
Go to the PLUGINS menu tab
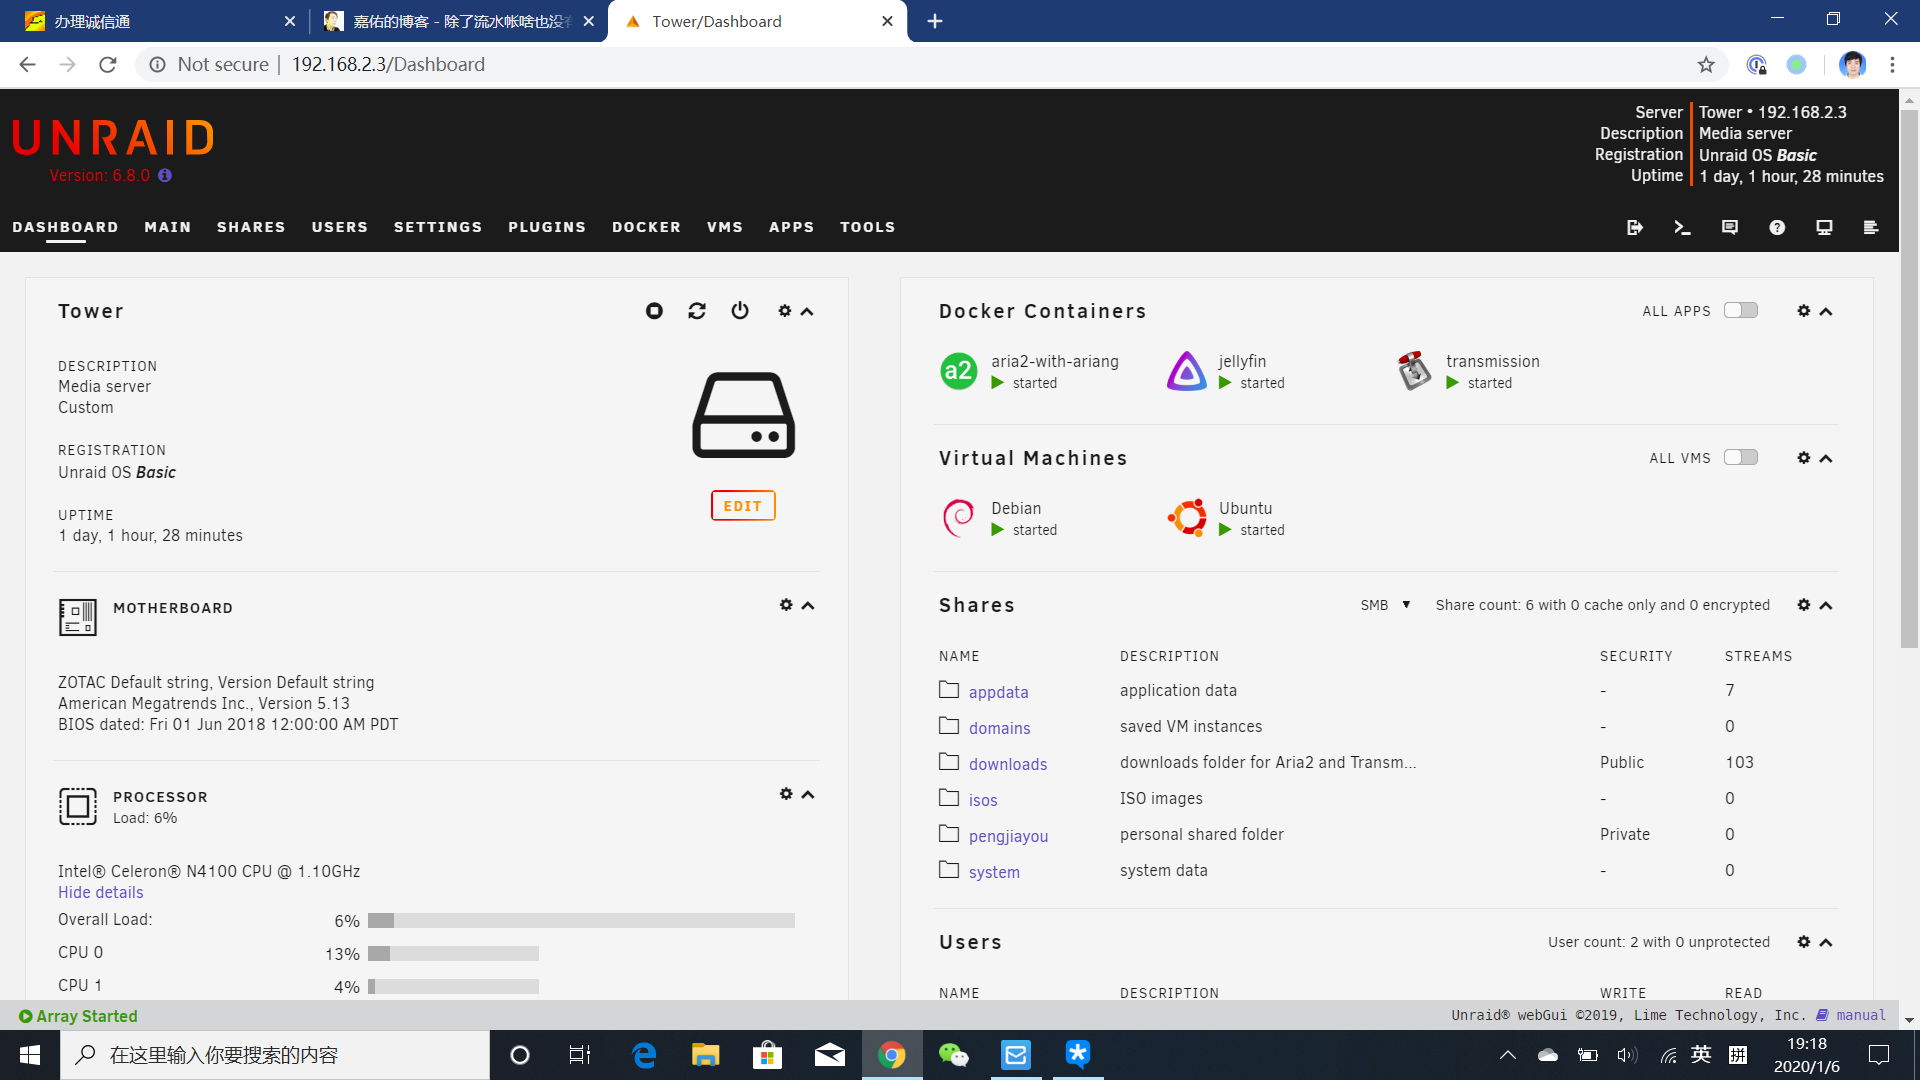click(547, 227)
